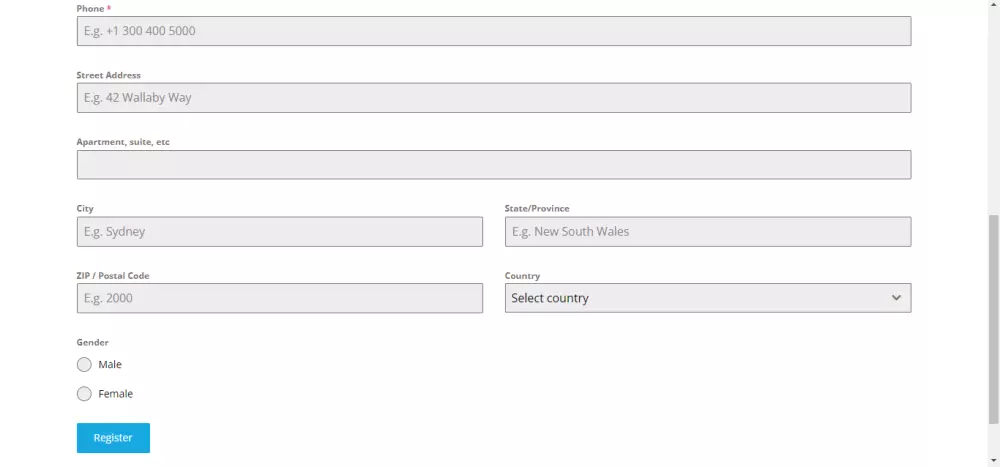The width and height of the screenshot is (1000, 467).
Task: Click the Phone field label
Action: [x=91, y=8]
